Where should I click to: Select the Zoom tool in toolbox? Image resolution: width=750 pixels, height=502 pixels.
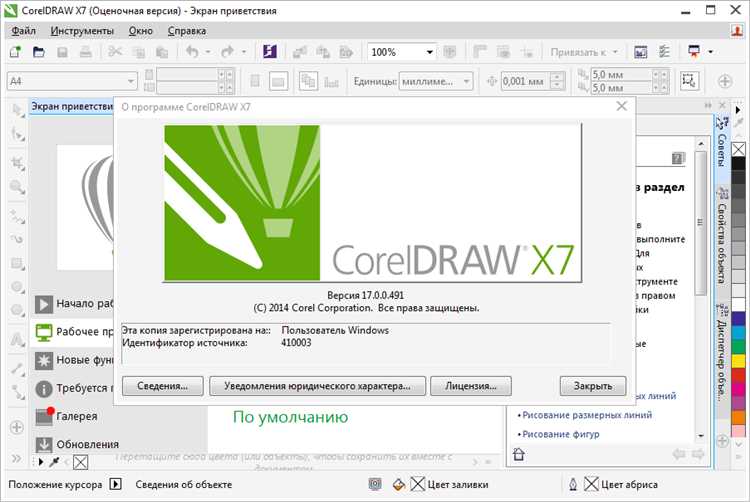[18, 187]
